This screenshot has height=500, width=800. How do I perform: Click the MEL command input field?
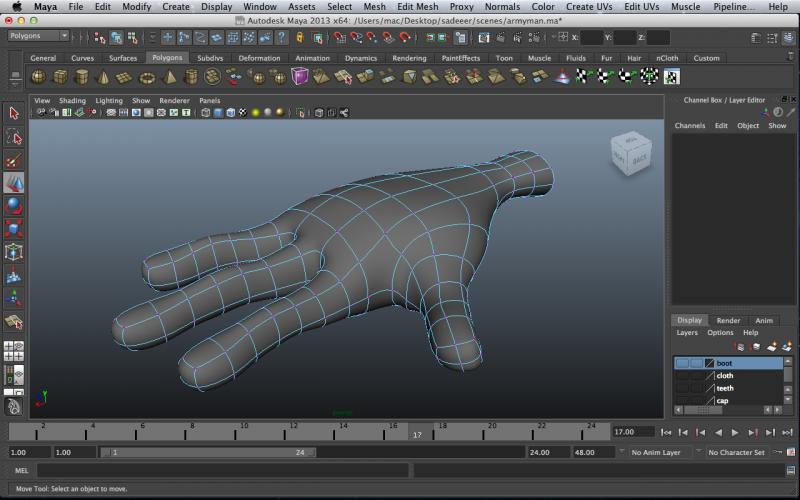point(222,470)
